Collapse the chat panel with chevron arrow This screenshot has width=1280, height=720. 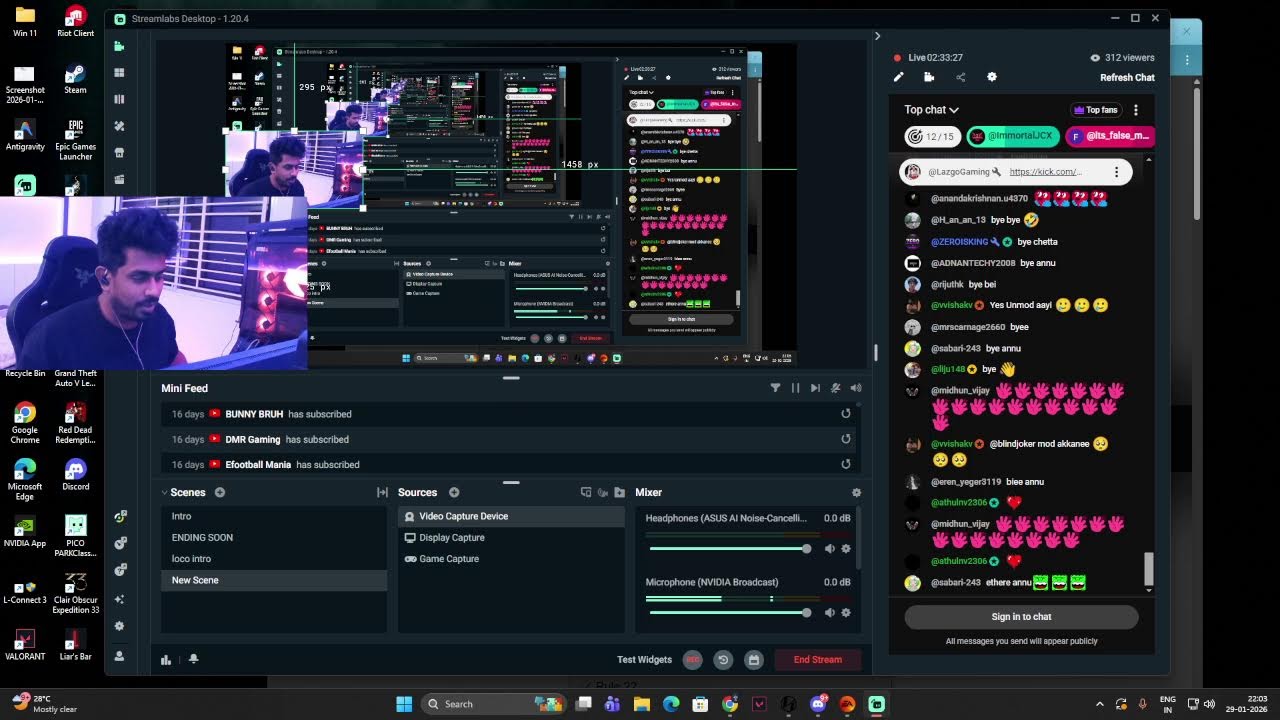[x=878, y=36]
